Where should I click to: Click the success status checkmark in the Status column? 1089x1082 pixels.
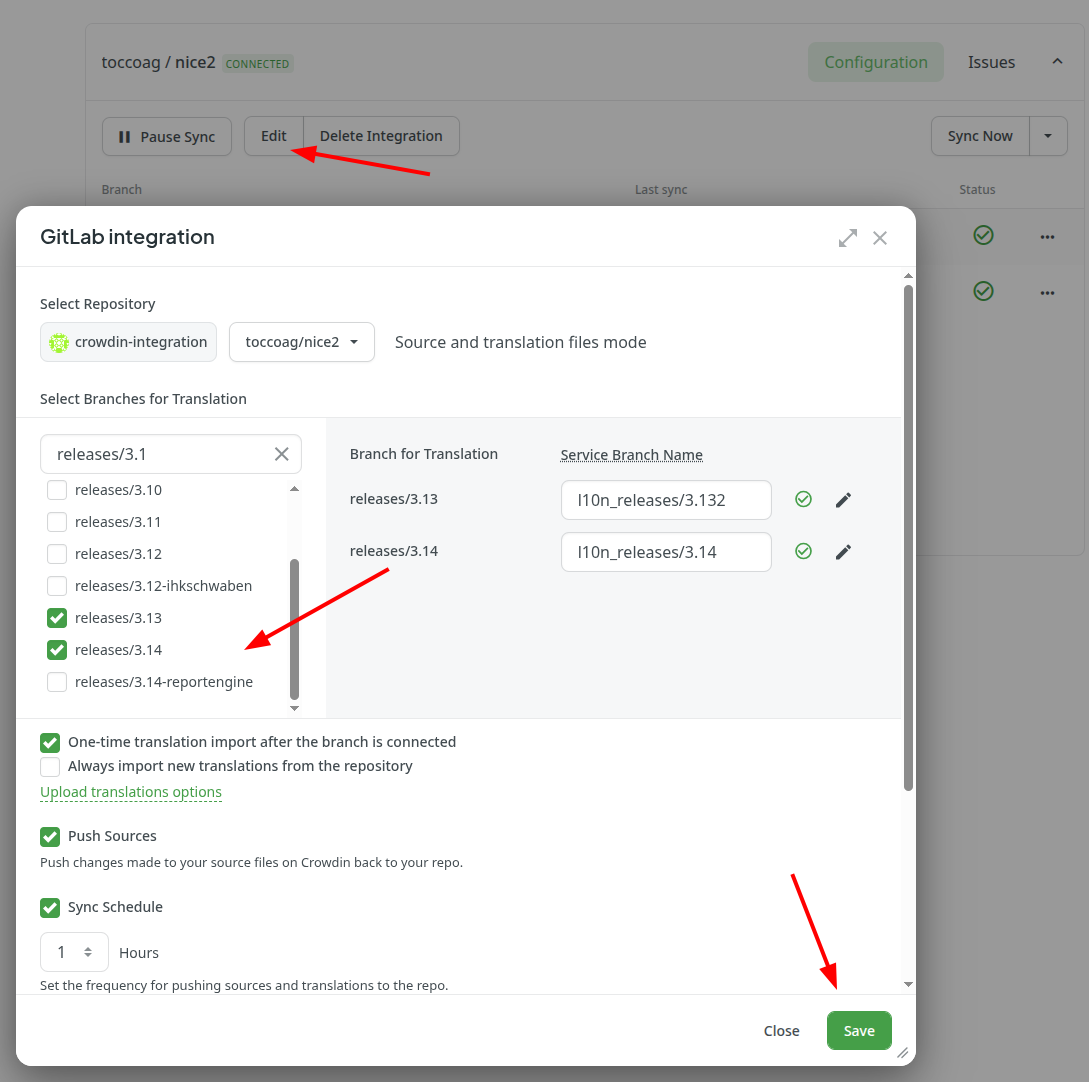[983, 236]
